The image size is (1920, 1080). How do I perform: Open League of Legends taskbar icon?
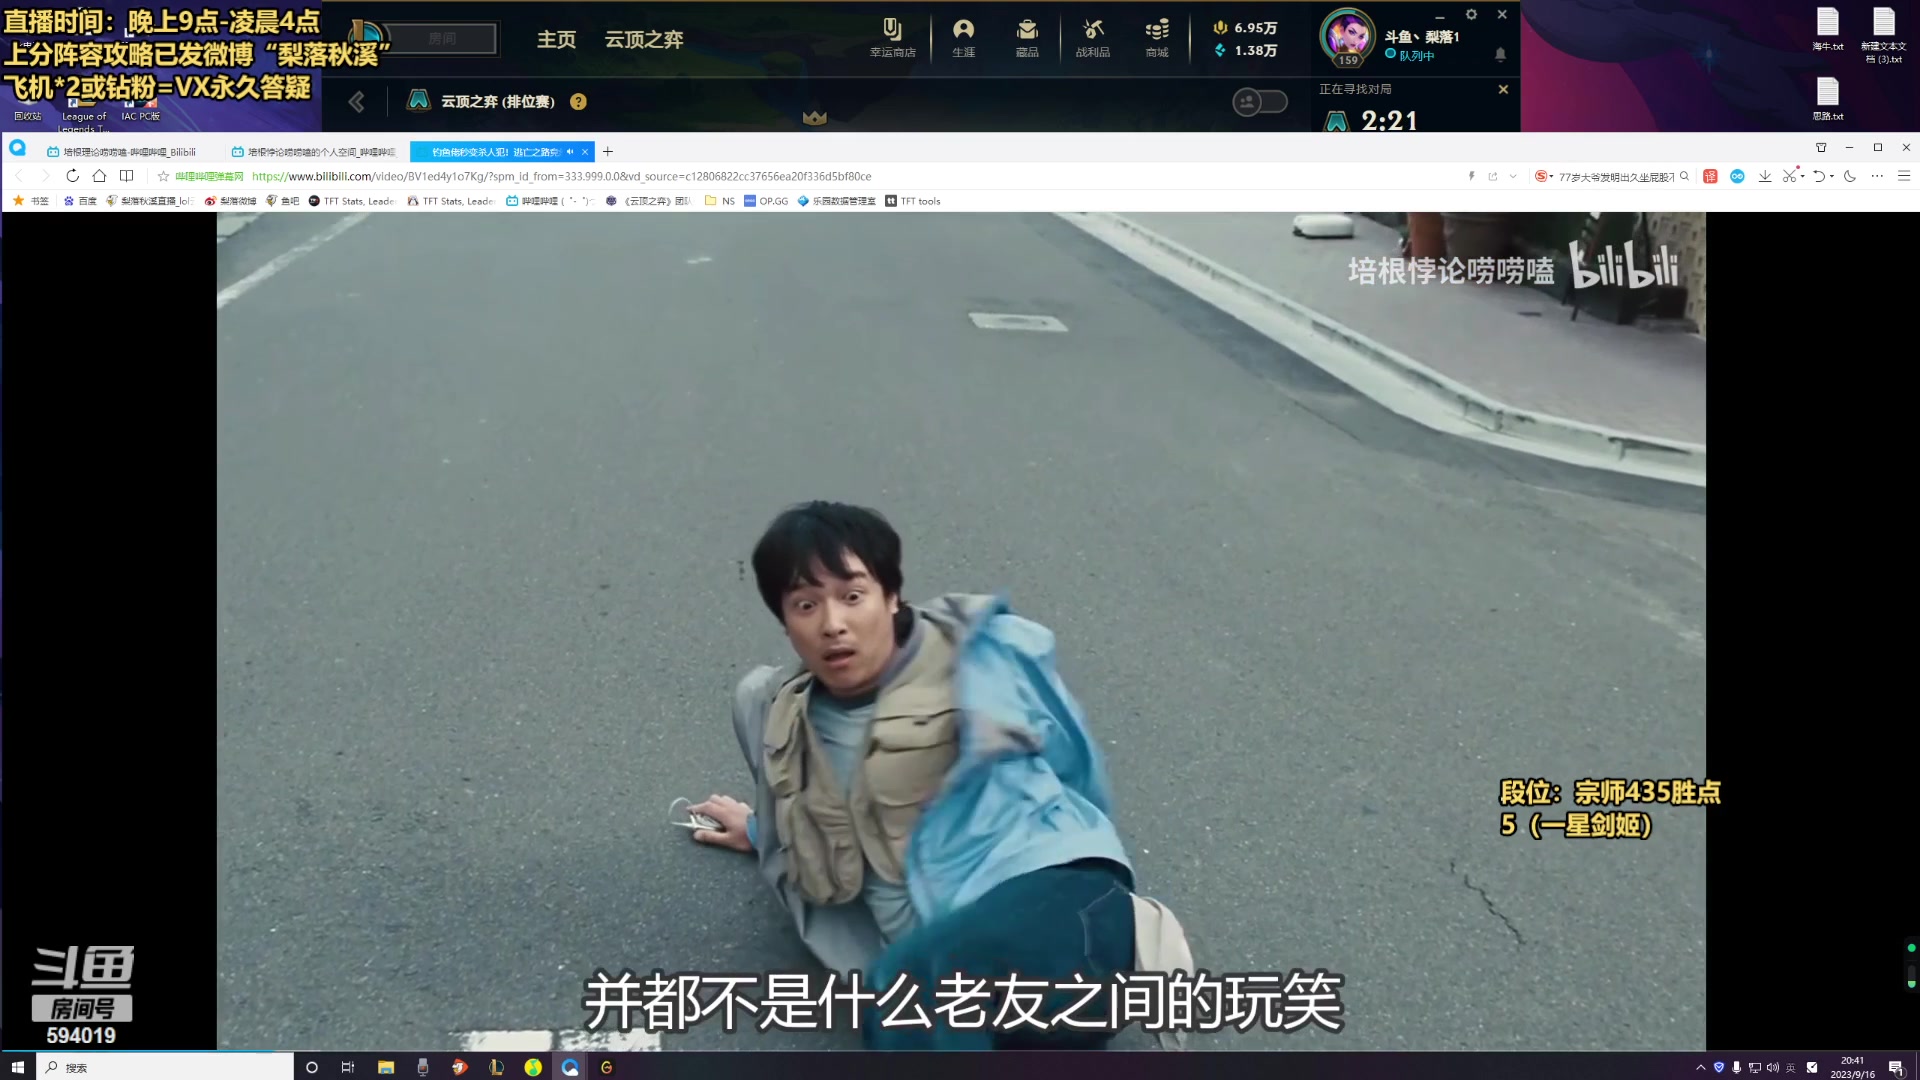(496, 1067)
